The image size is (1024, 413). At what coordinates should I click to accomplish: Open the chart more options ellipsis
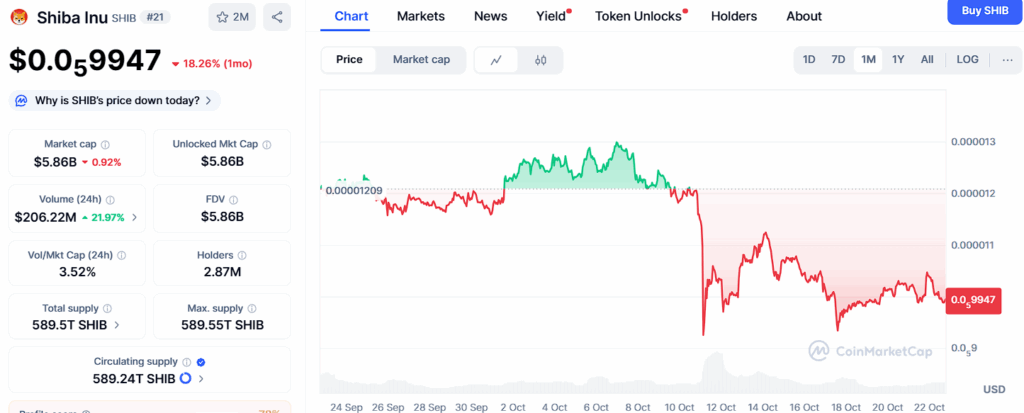point(1007,60)
